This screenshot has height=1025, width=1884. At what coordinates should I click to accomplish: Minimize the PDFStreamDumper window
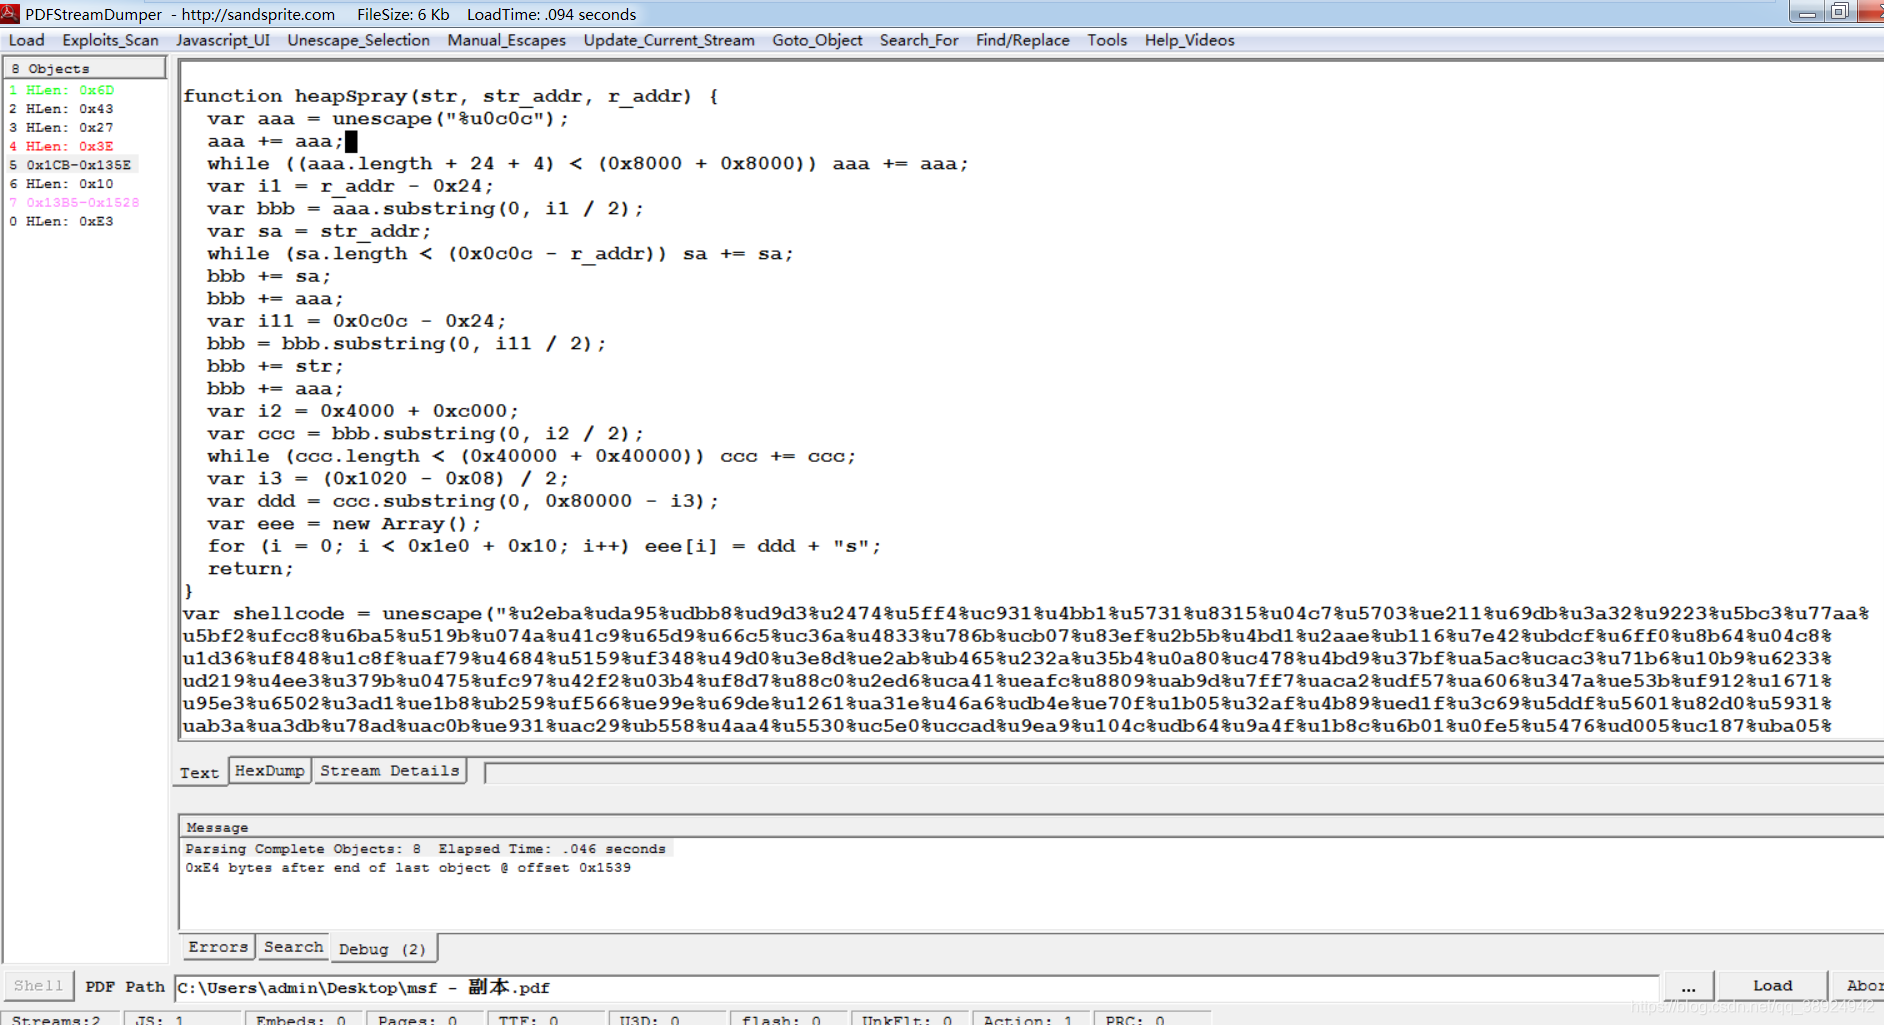click(1807, 13)
